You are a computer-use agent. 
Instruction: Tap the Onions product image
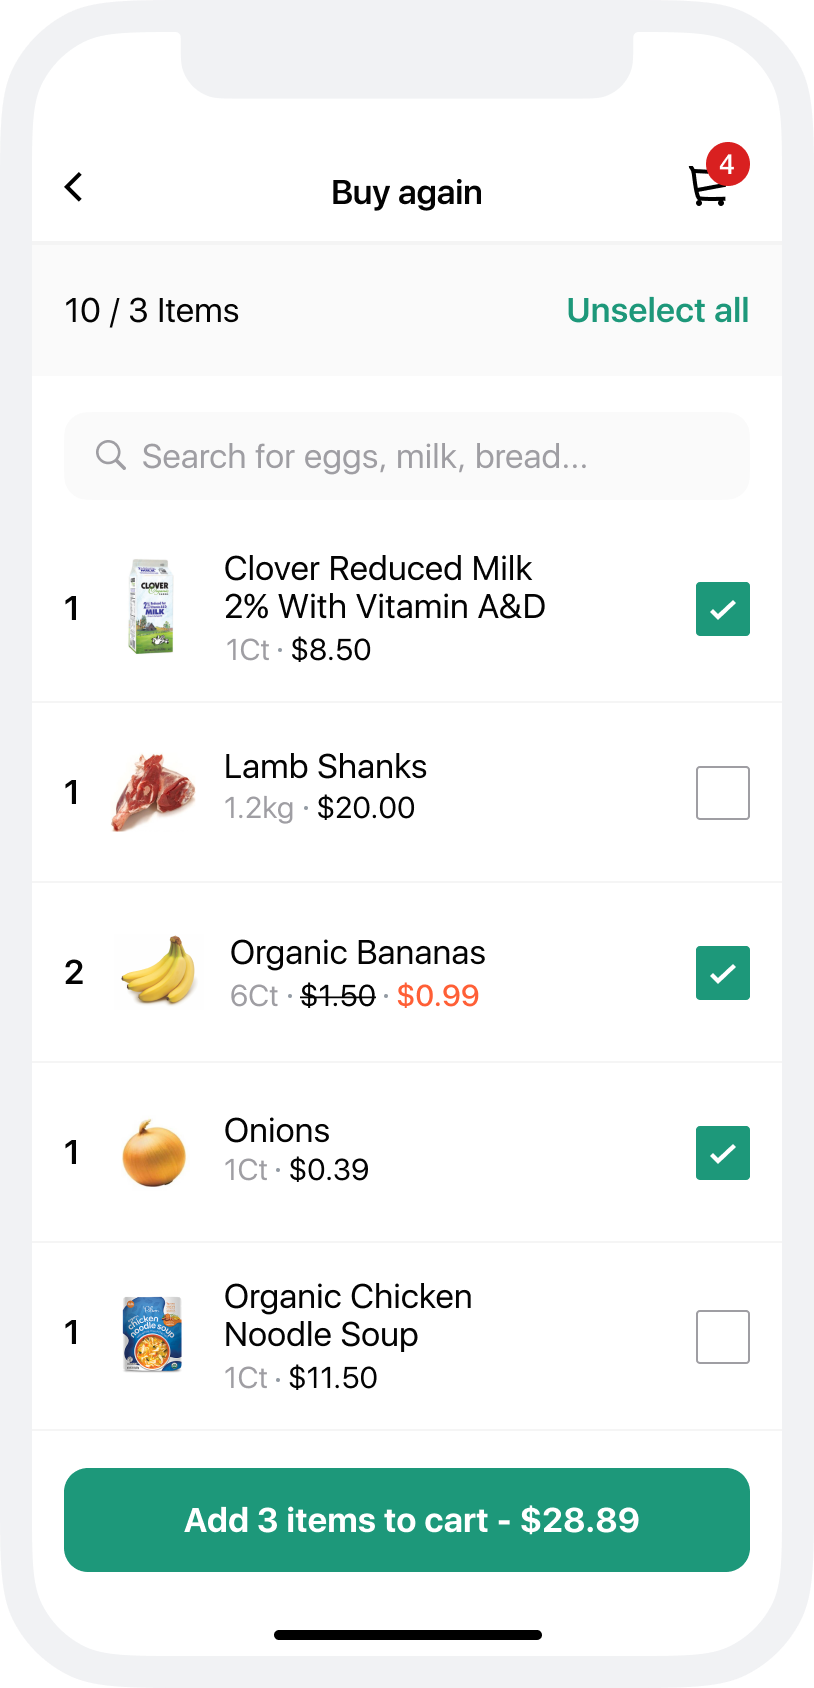(154, 1153)
